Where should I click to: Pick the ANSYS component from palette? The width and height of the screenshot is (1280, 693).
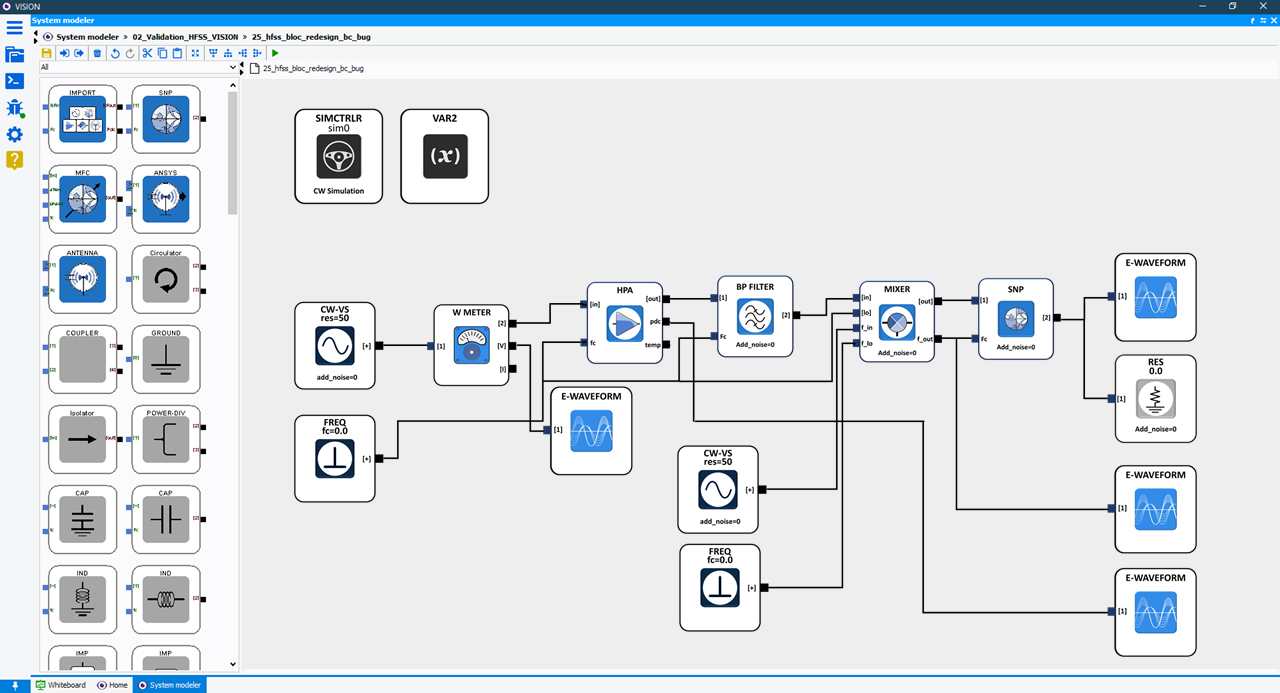166,199
